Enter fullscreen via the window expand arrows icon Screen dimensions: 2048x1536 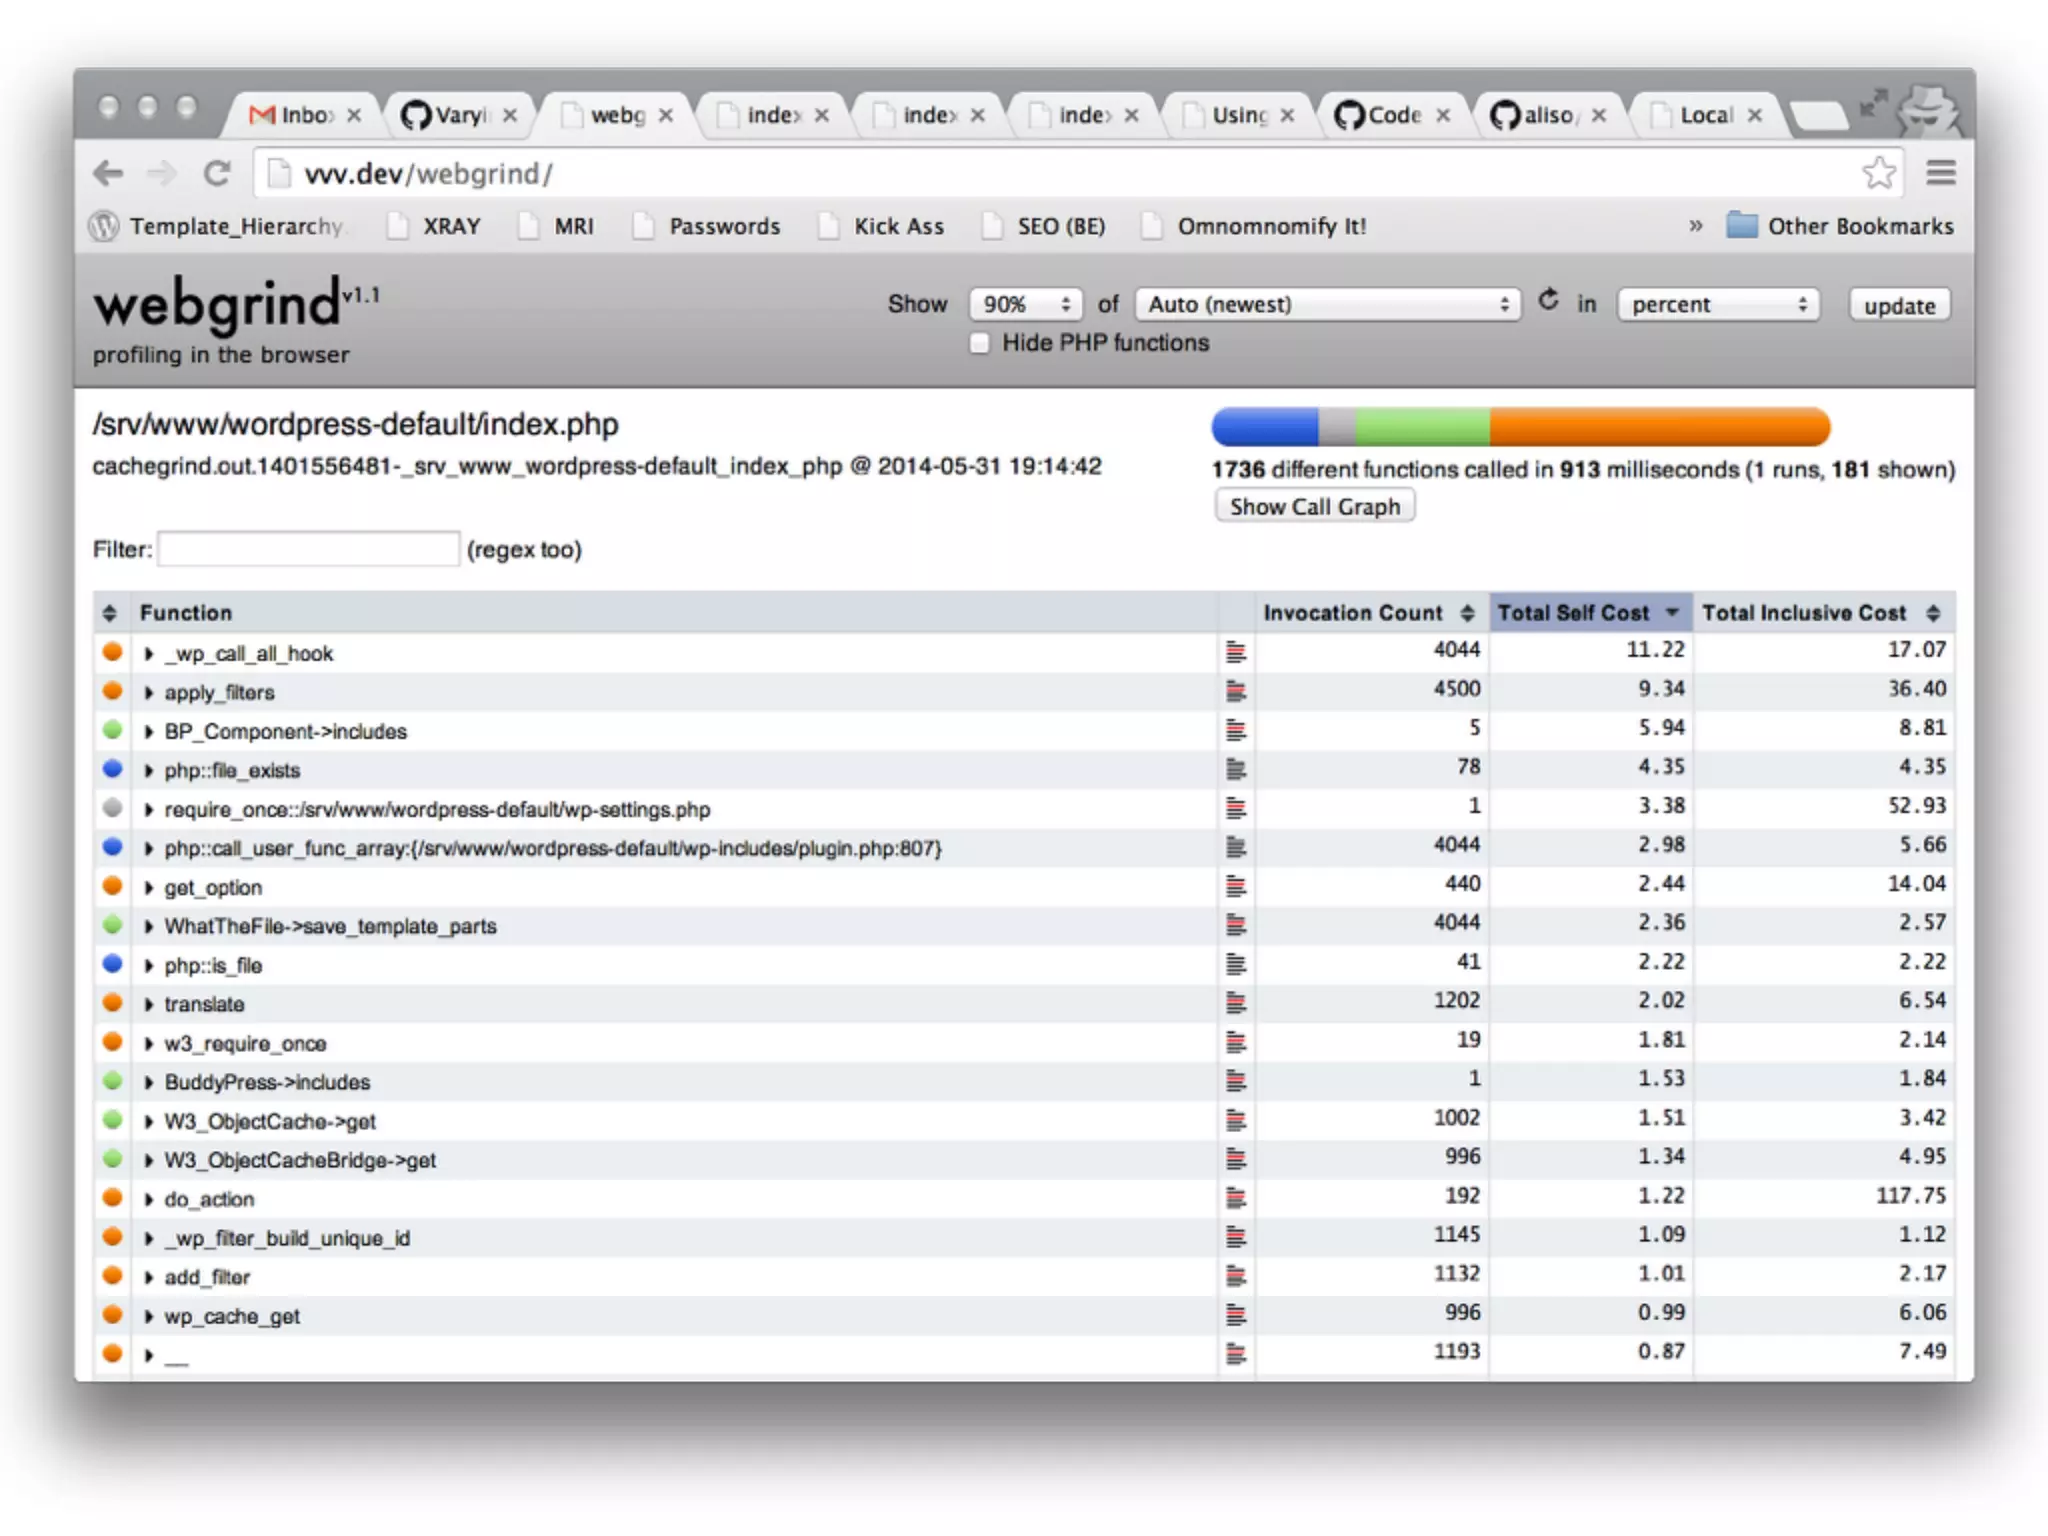[1872, 103]
